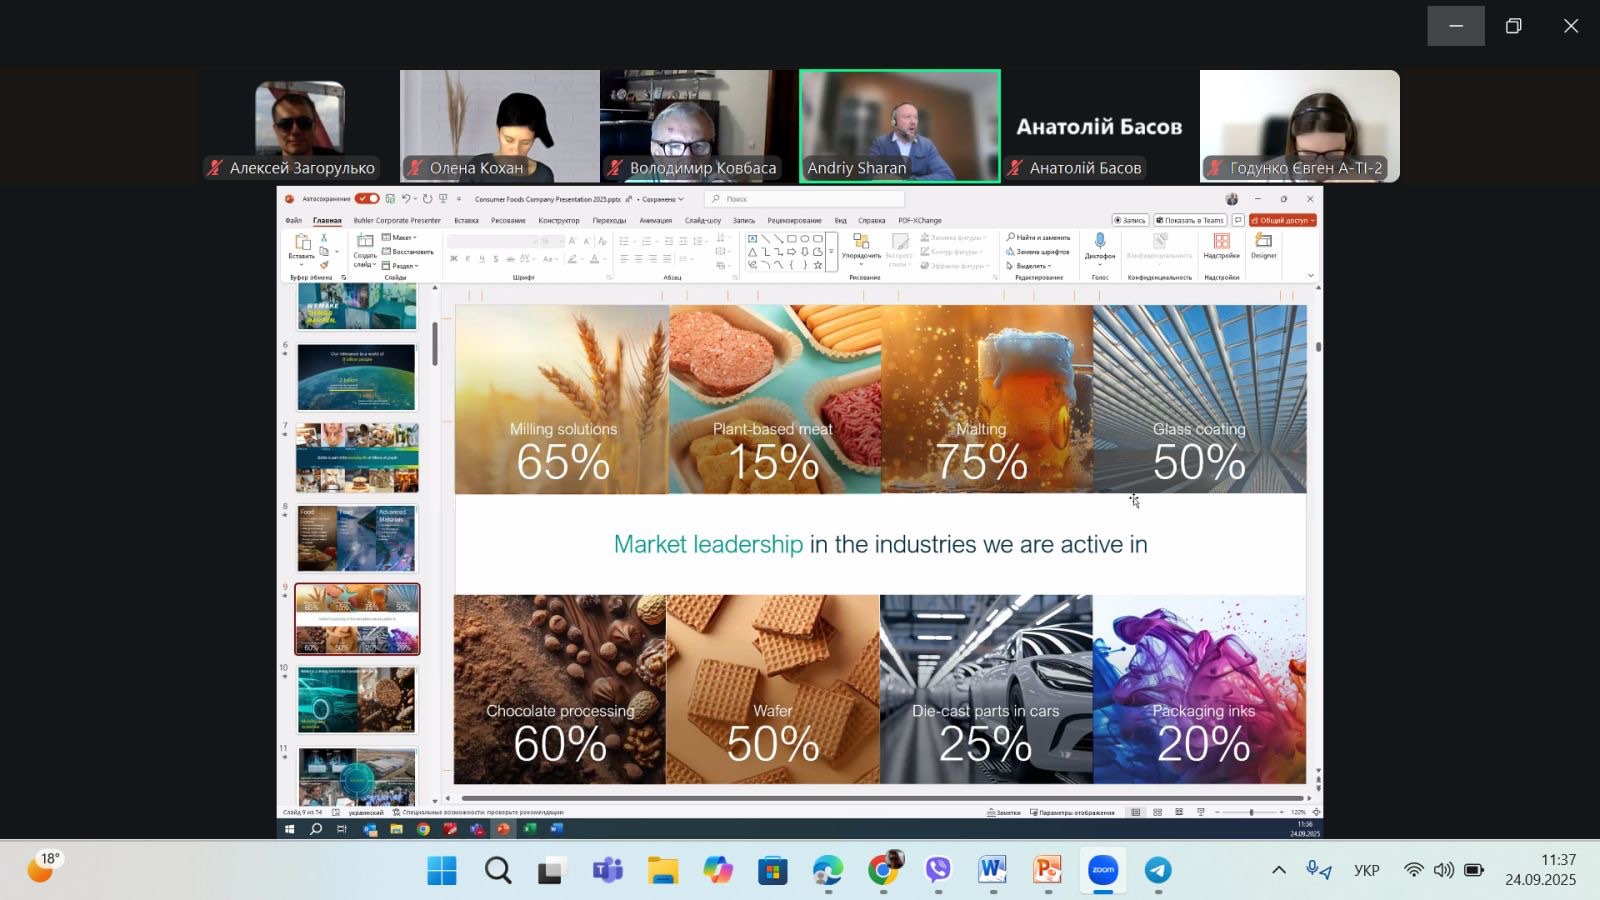The image size is (1600, 900).
Task: Expand the Макет layout dropdown
Action: [401, 237]
